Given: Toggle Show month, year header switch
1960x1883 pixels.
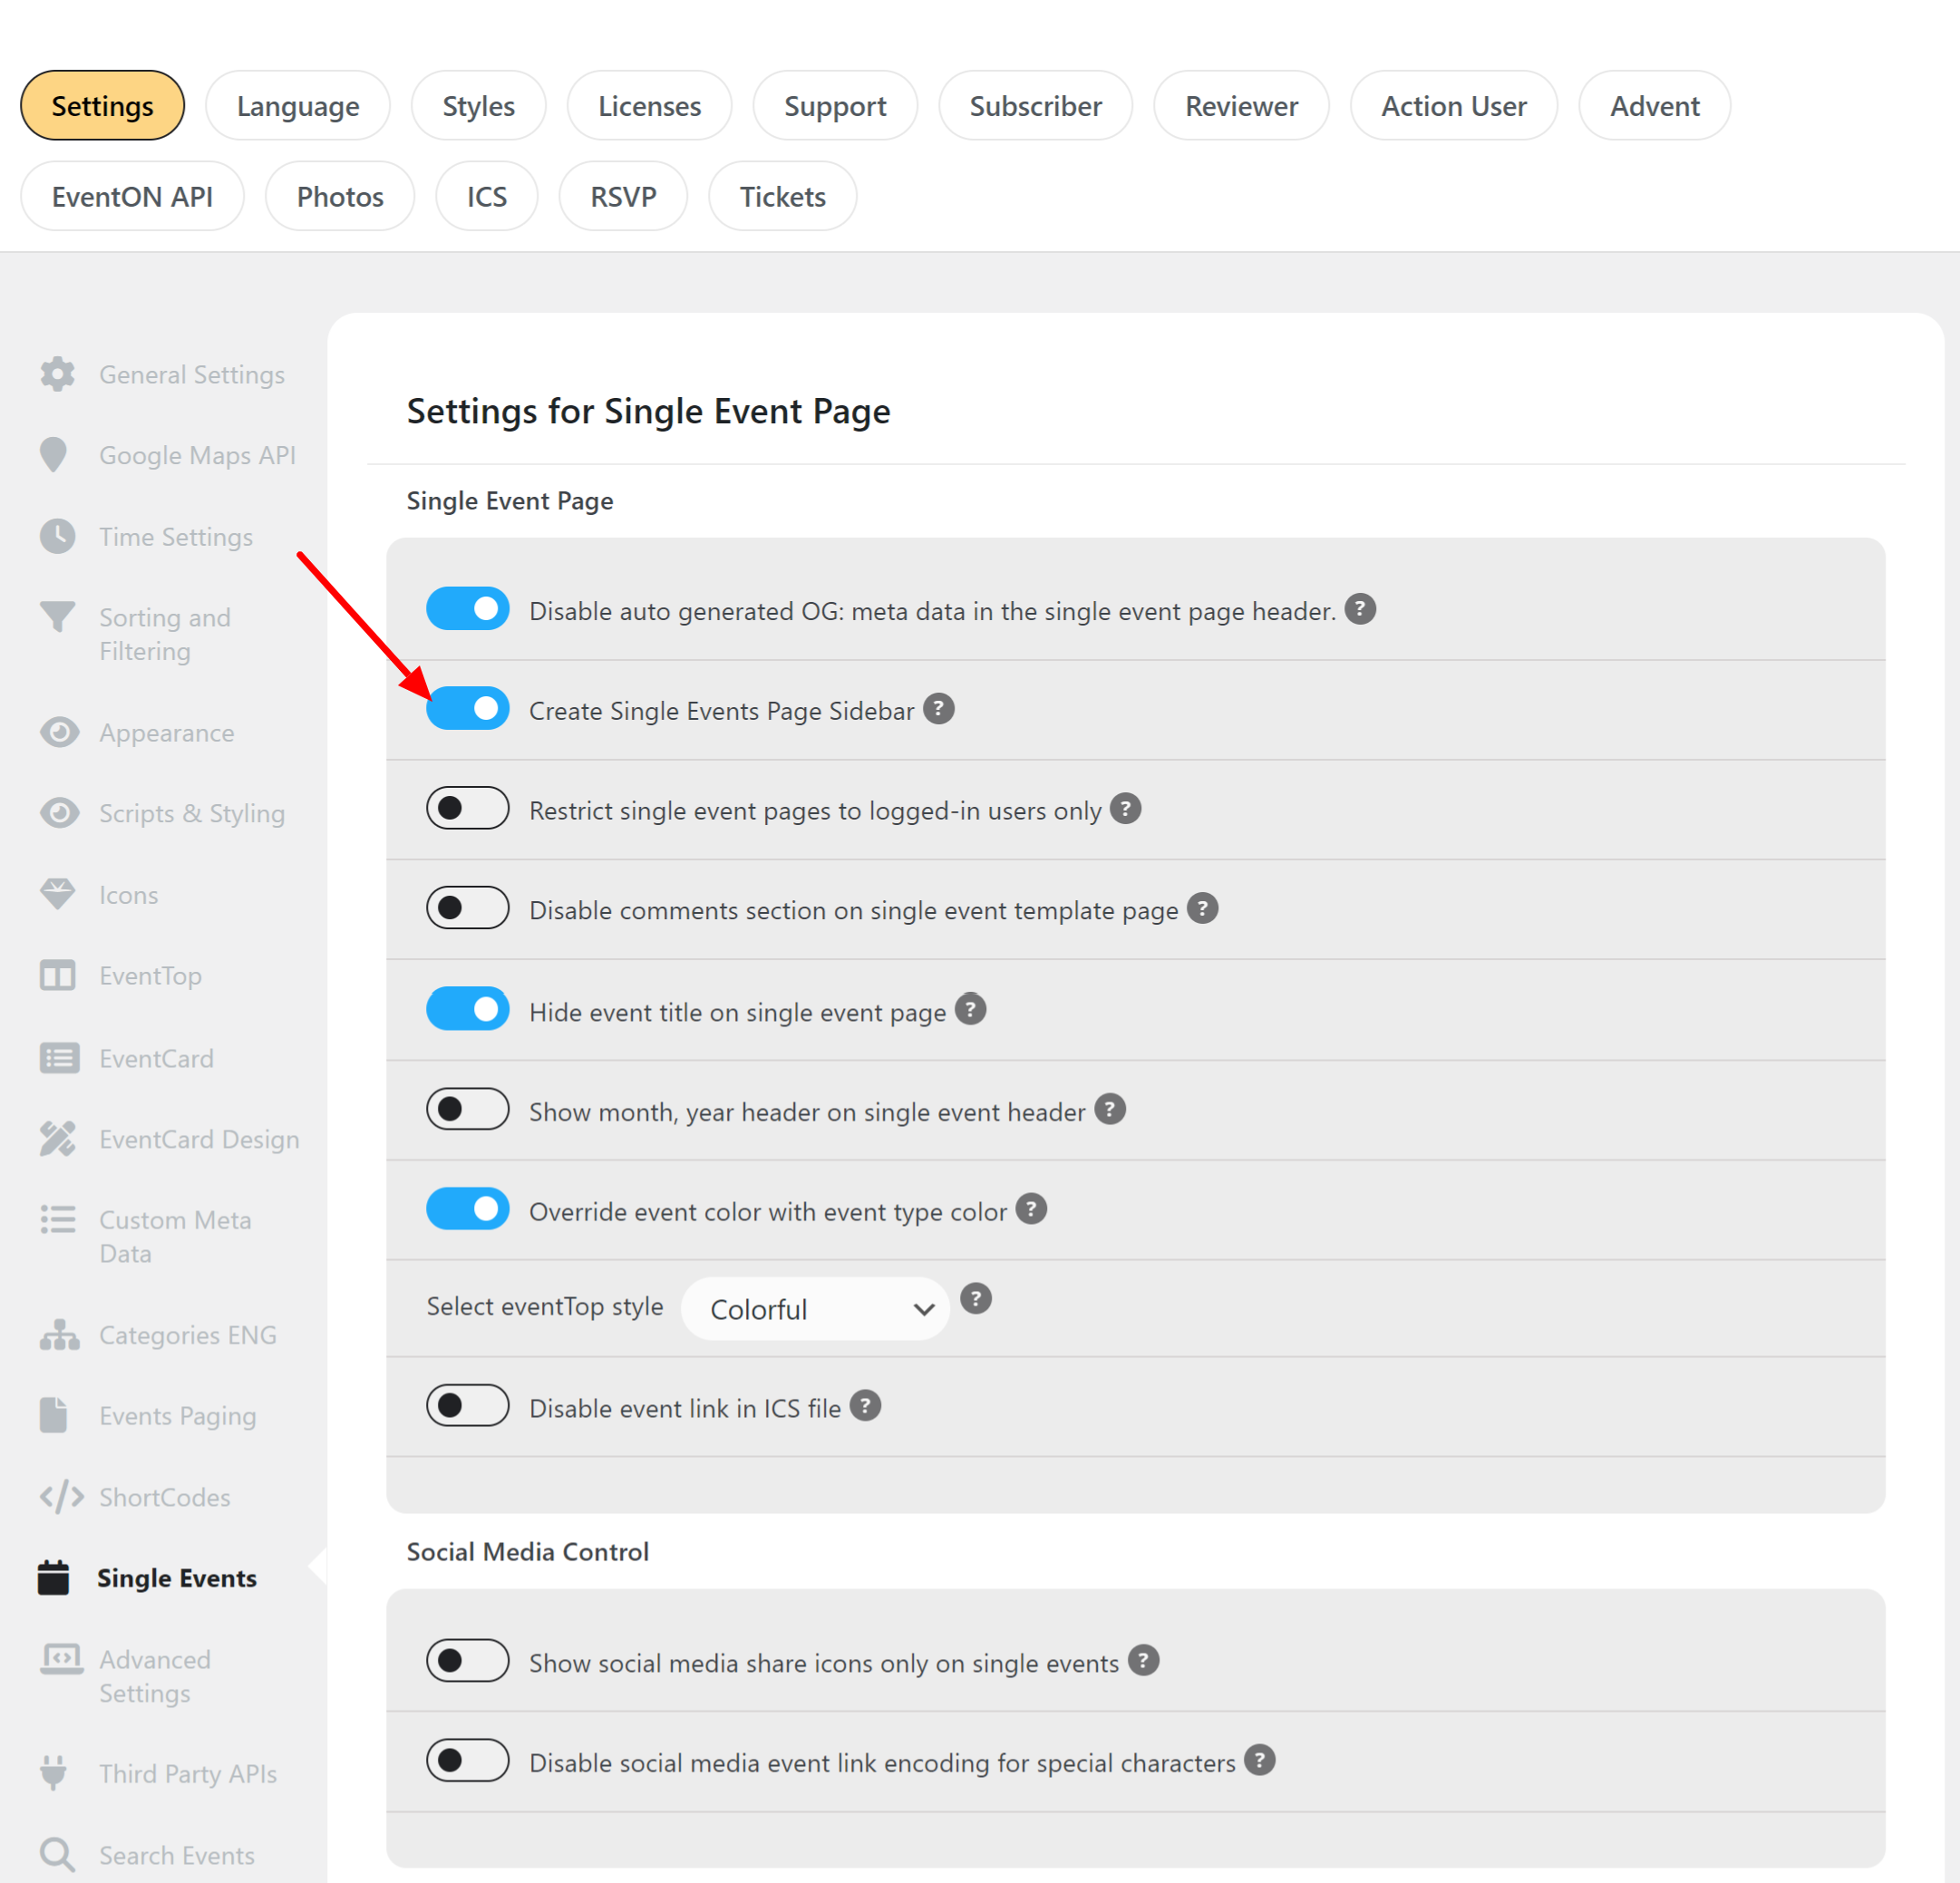Looking at the screenshot, I should tap(468, 1109).
